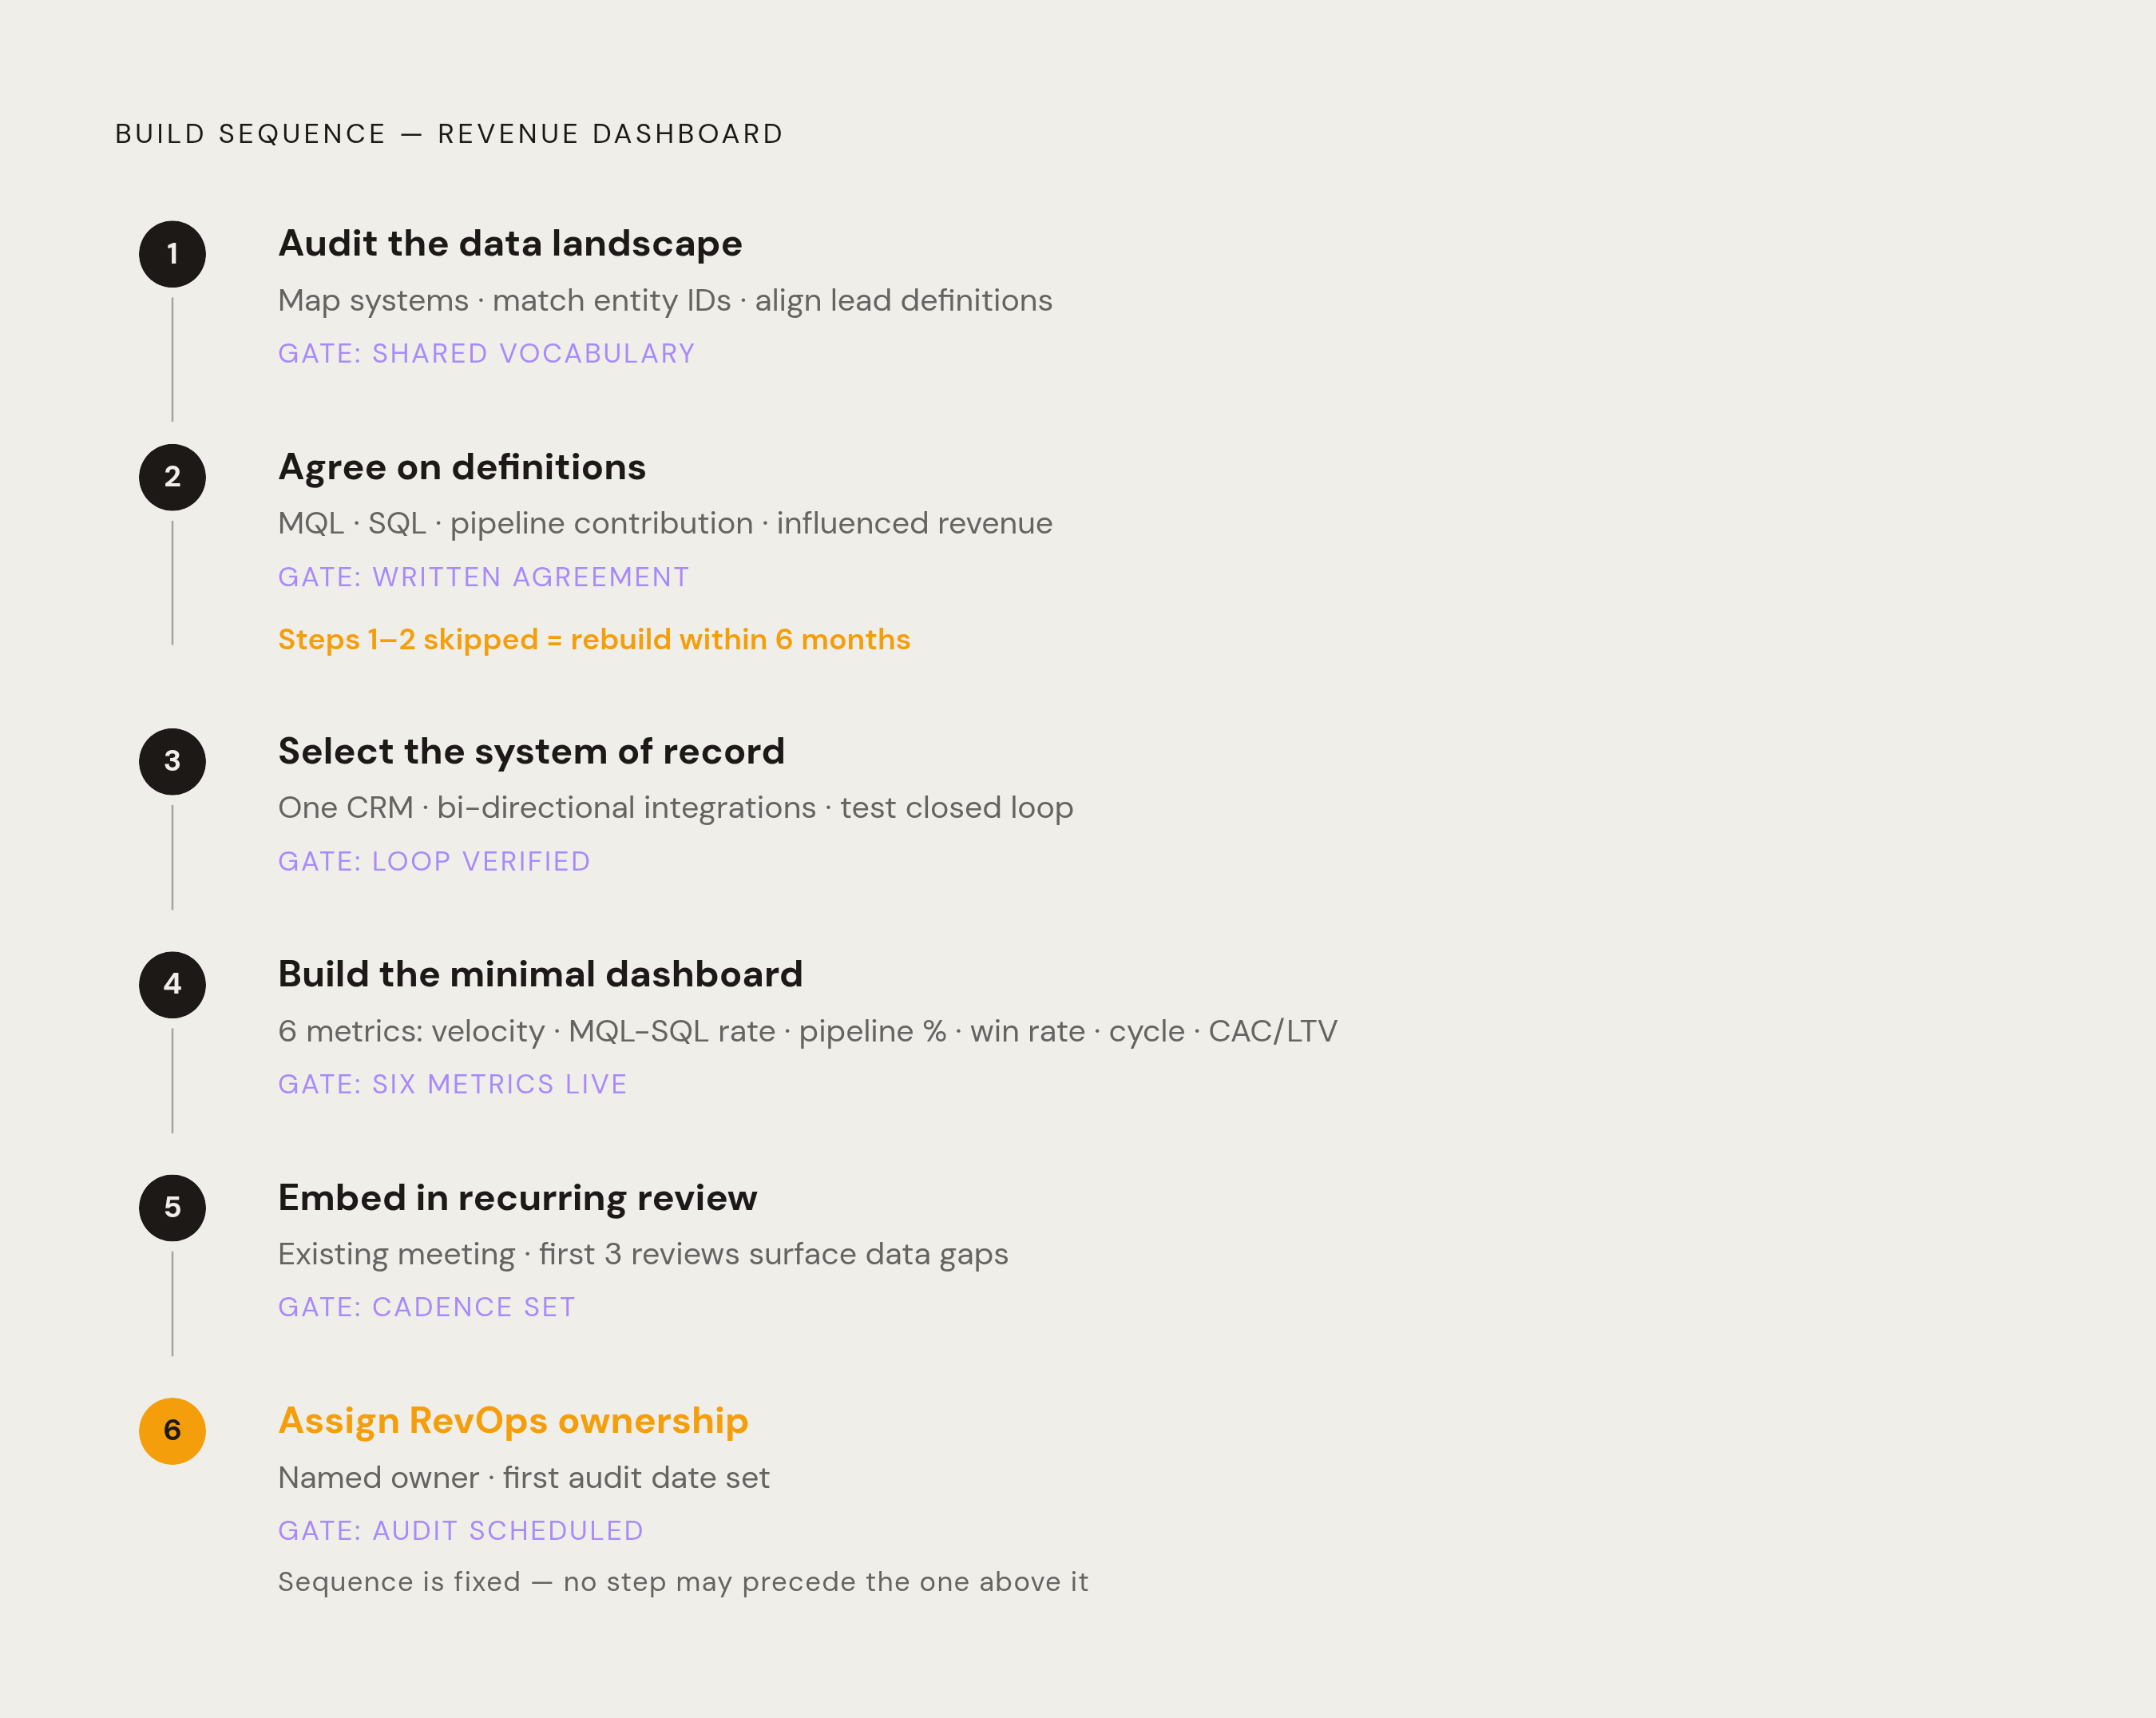Open 'Build the minimal dashboard' heading
Screen dimensions: 2156x1718
click(x=540, y=974)
